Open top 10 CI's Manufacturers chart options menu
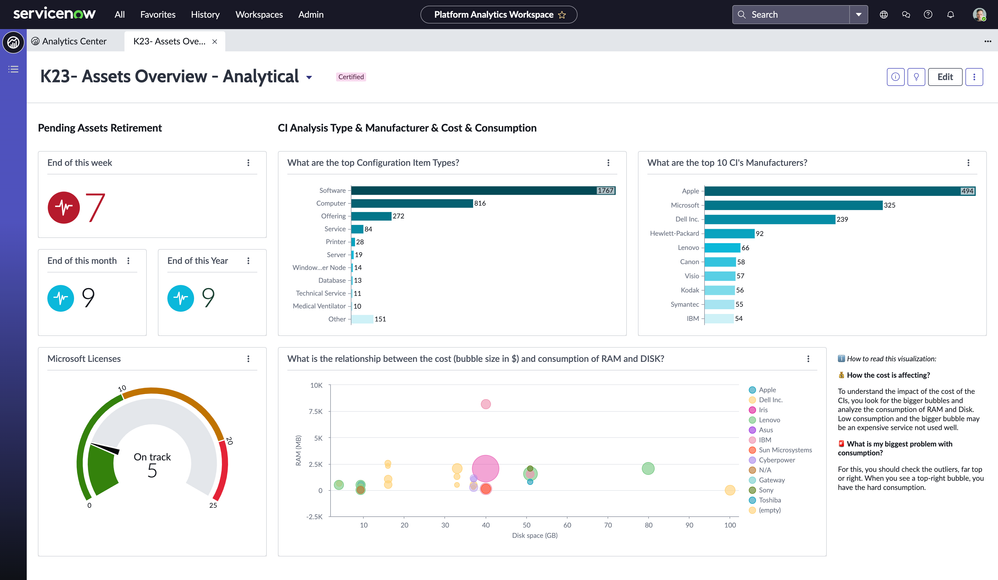This screenshot has height=580, width=998. coord(969,163)
